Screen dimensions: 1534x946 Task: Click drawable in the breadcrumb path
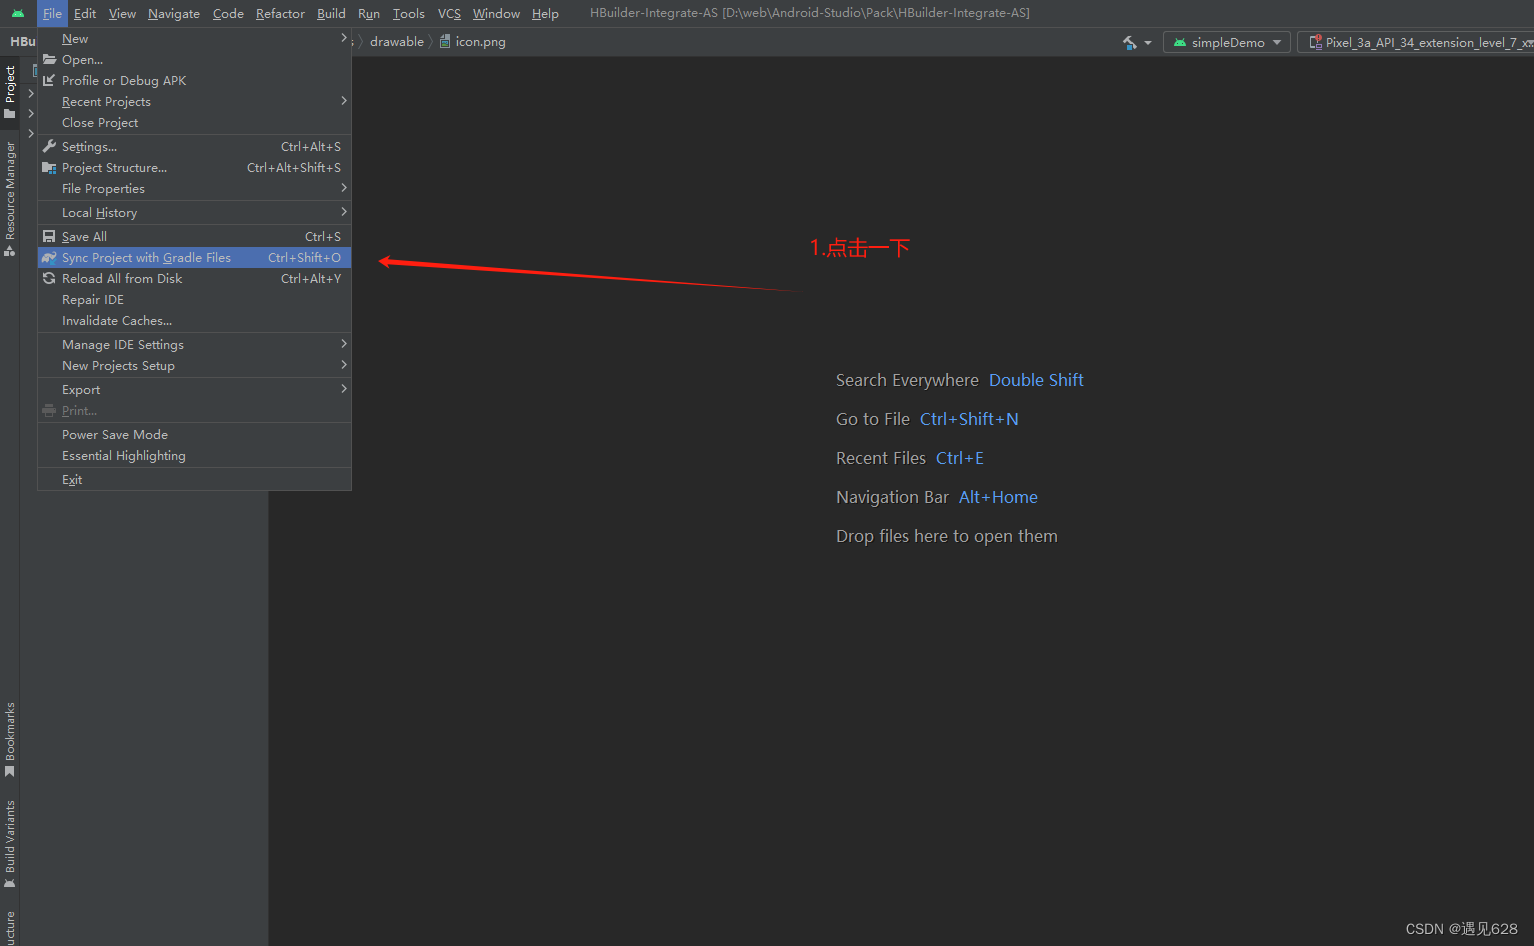click(396, 41)
